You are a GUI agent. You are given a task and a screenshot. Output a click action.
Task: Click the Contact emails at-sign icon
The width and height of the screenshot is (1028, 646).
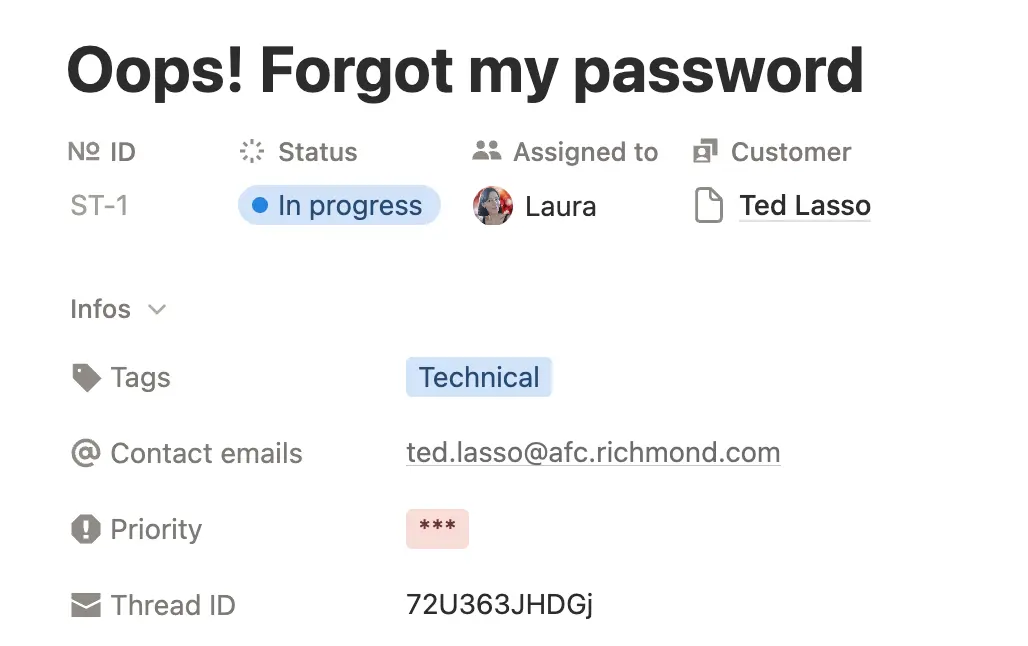click(x=86, y=453)
